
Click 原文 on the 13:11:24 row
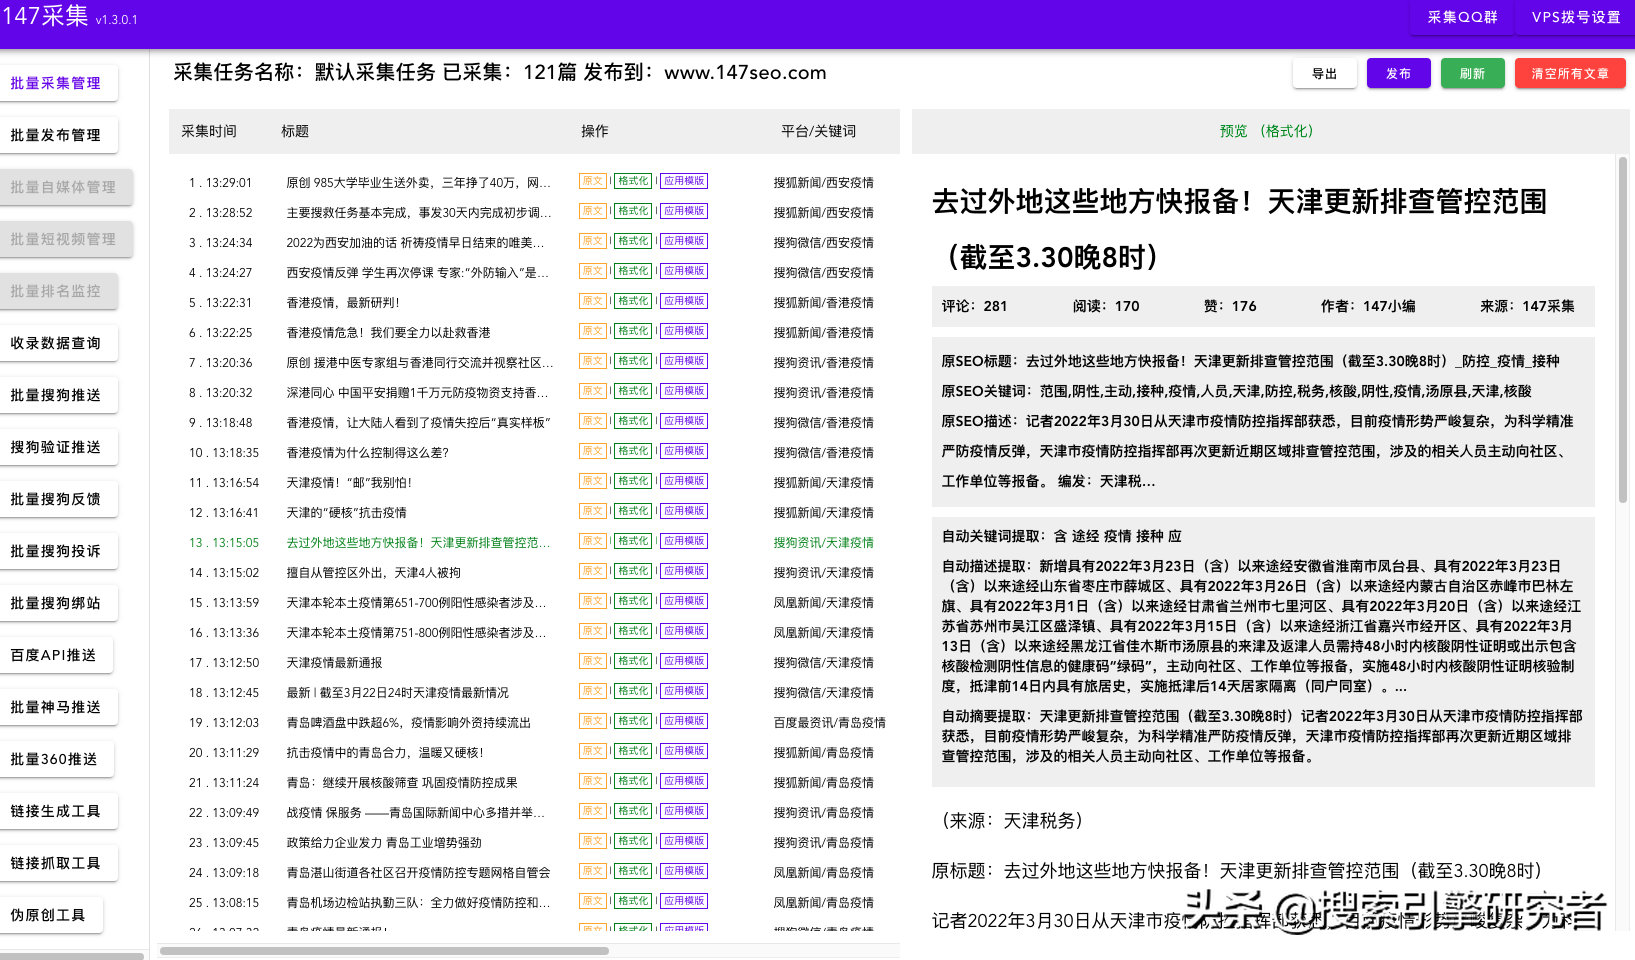(x=593, y=781)
